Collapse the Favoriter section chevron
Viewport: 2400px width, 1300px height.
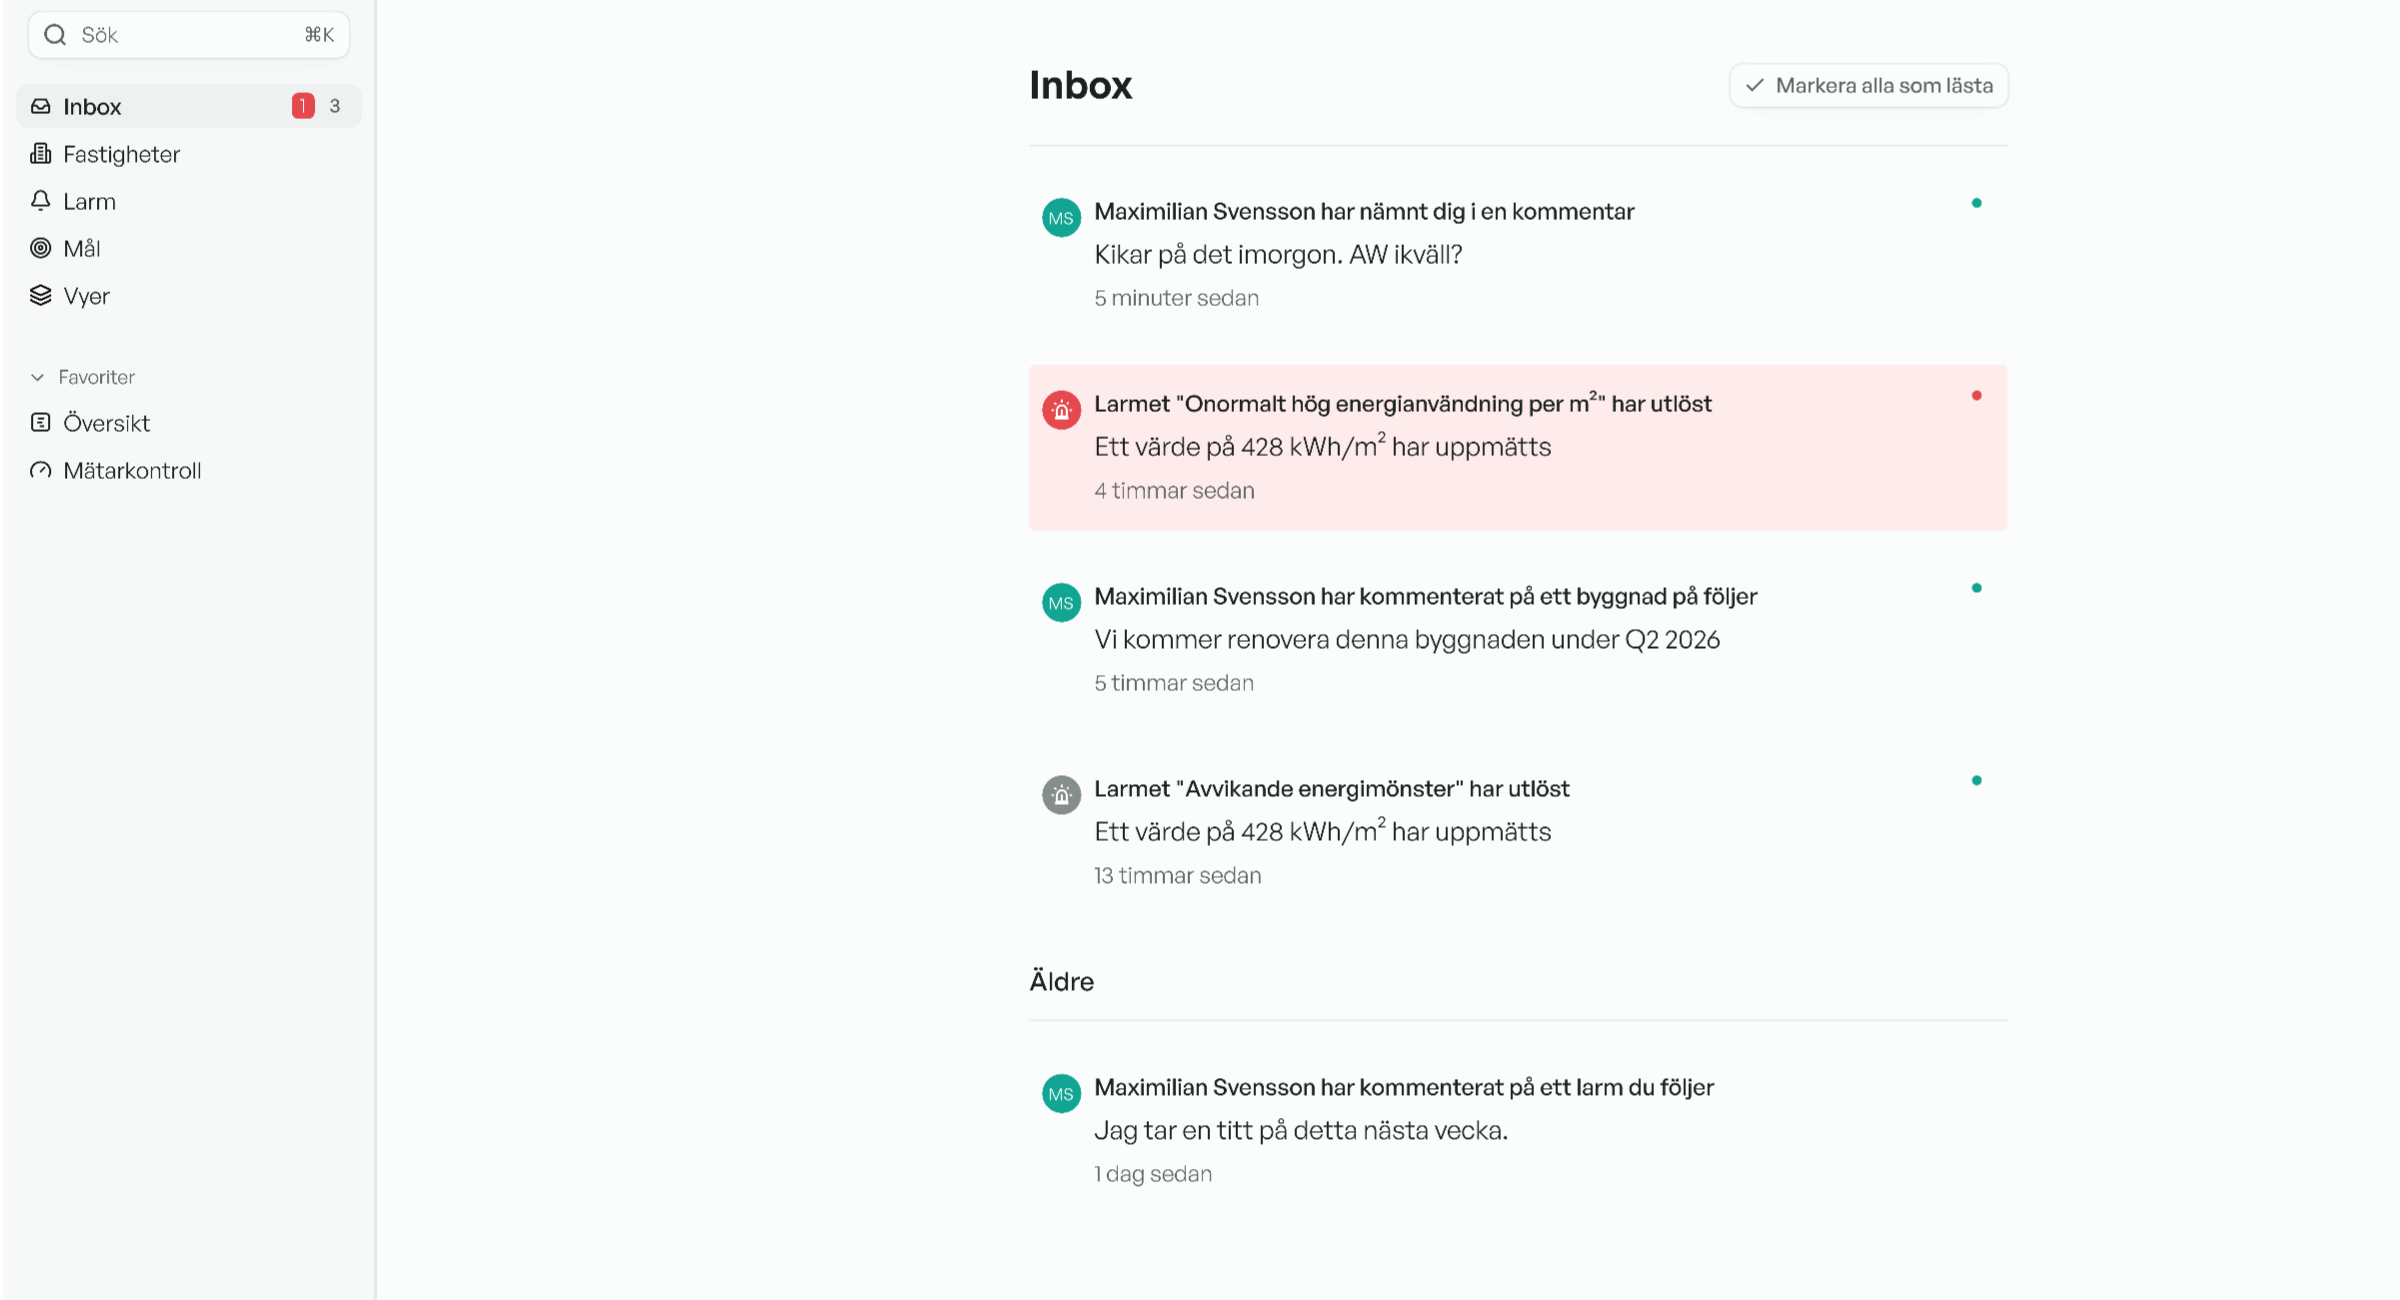[38, 377]
